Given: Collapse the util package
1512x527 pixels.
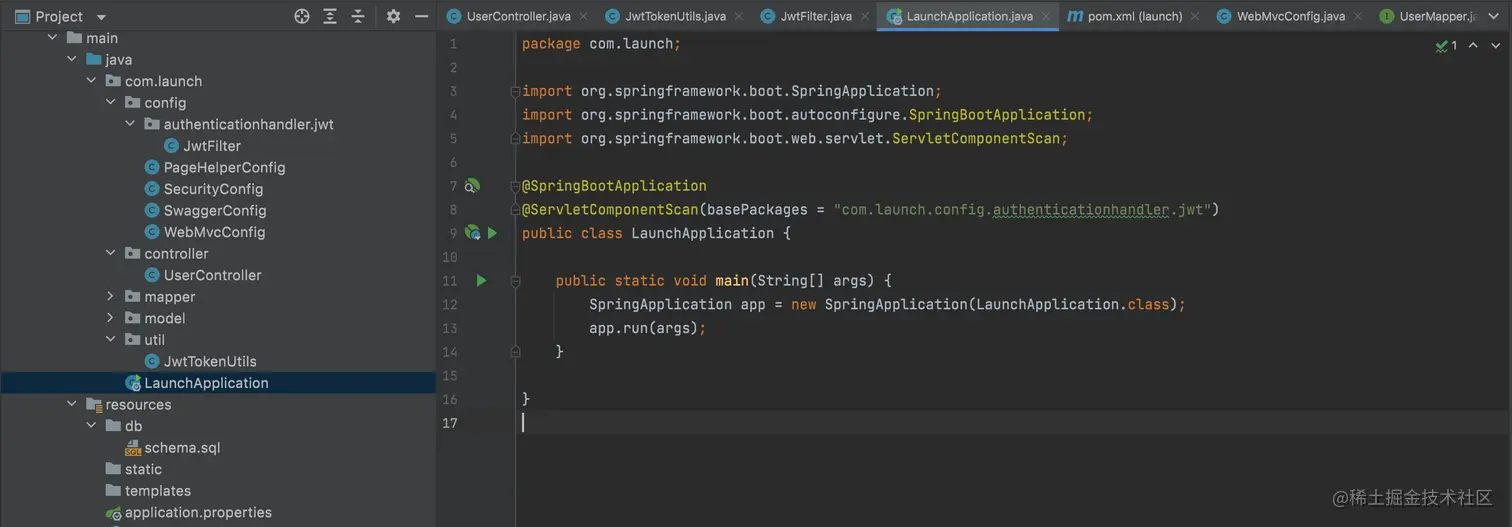Looking at the screenshot, I should [x=111, y=340].
